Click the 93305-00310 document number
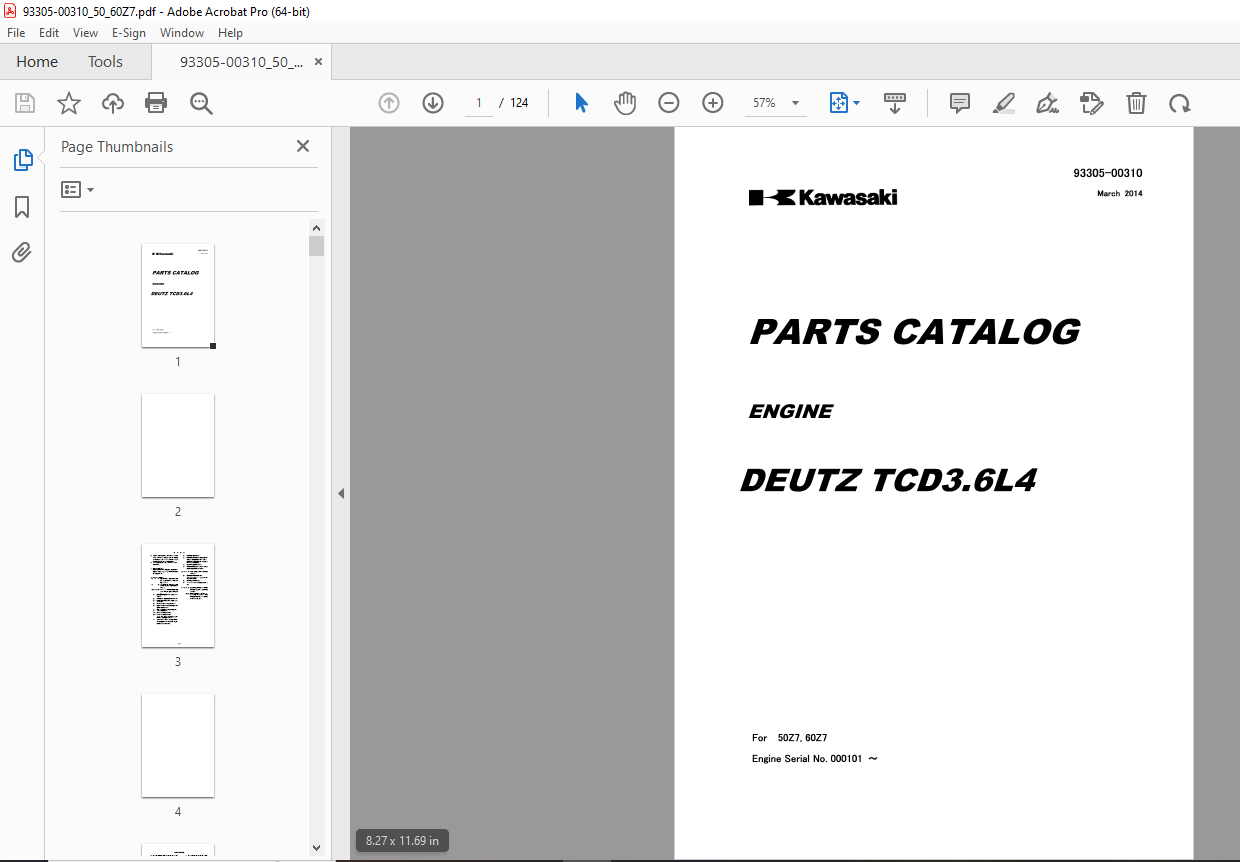1240x862 pixels. coord(1108,173)
